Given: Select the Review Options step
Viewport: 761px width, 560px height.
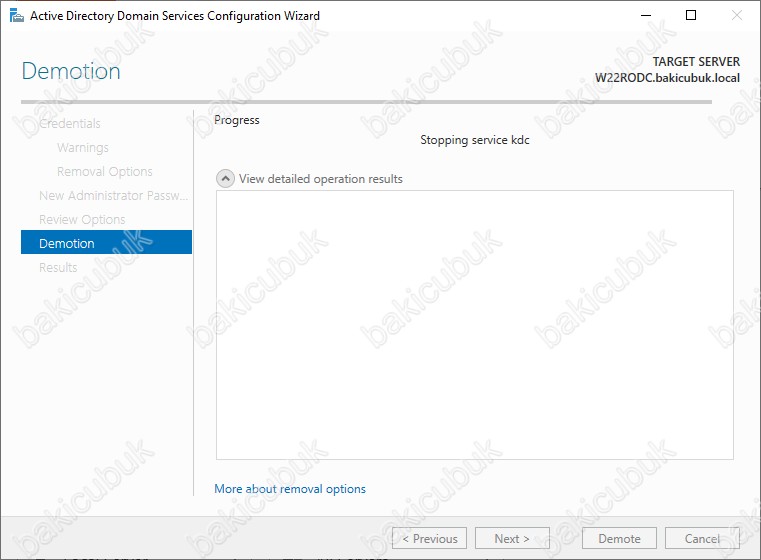Looking at the screenshot, I should click(x=82, y=219).
